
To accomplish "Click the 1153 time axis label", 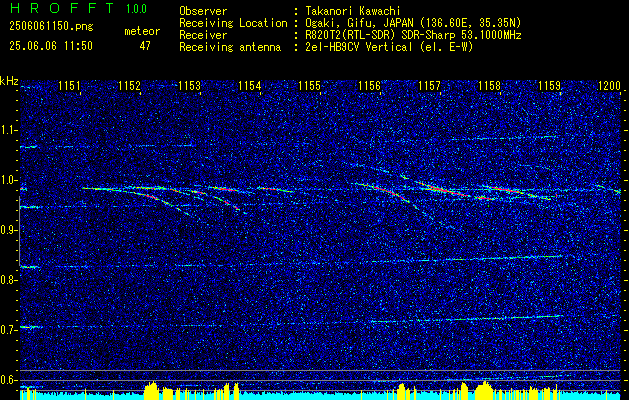I will pyautogui.click(x=189, y=86).
